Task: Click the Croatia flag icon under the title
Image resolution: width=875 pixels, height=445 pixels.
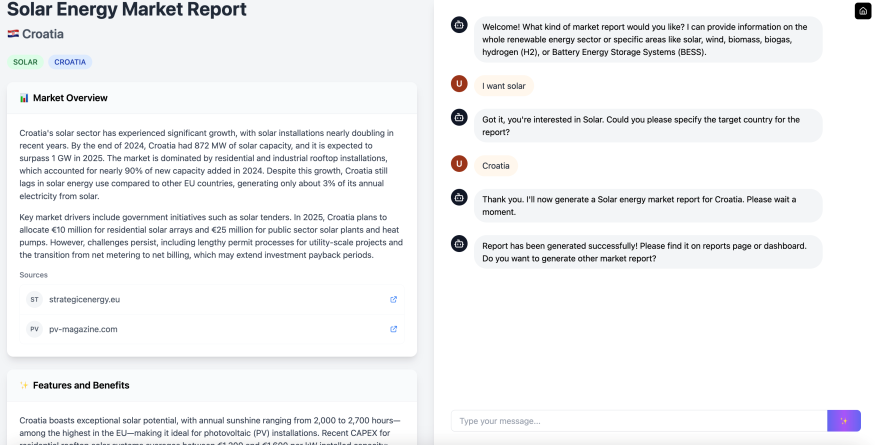Action: coord(13,34)
